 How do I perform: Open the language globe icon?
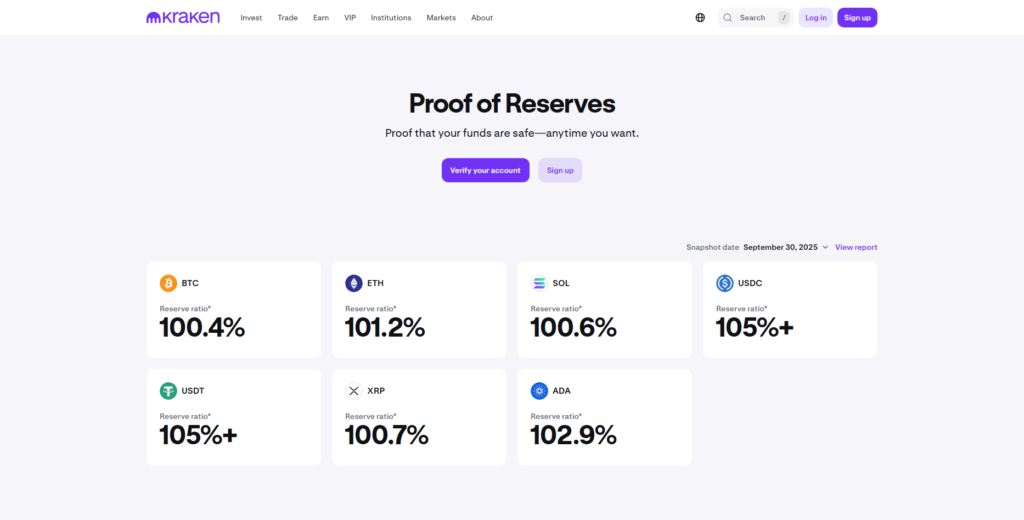[x=700, y=18]
